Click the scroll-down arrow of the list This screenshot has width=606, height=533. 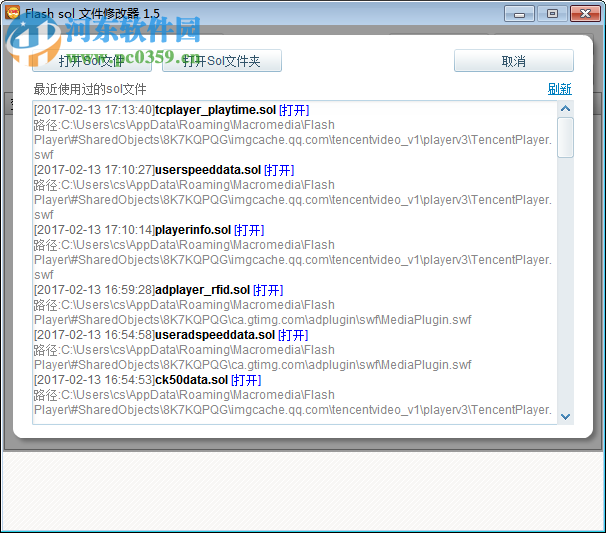pos(565,417)
